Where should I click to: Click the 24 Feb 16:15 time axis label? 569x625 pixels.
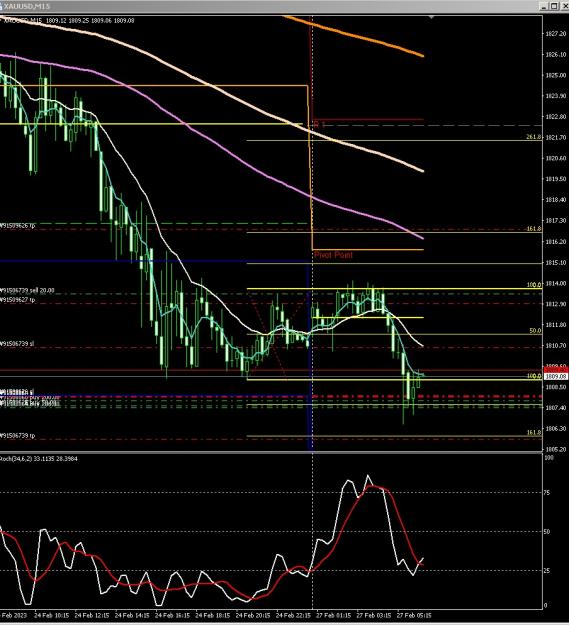click(x=173, y=615)
